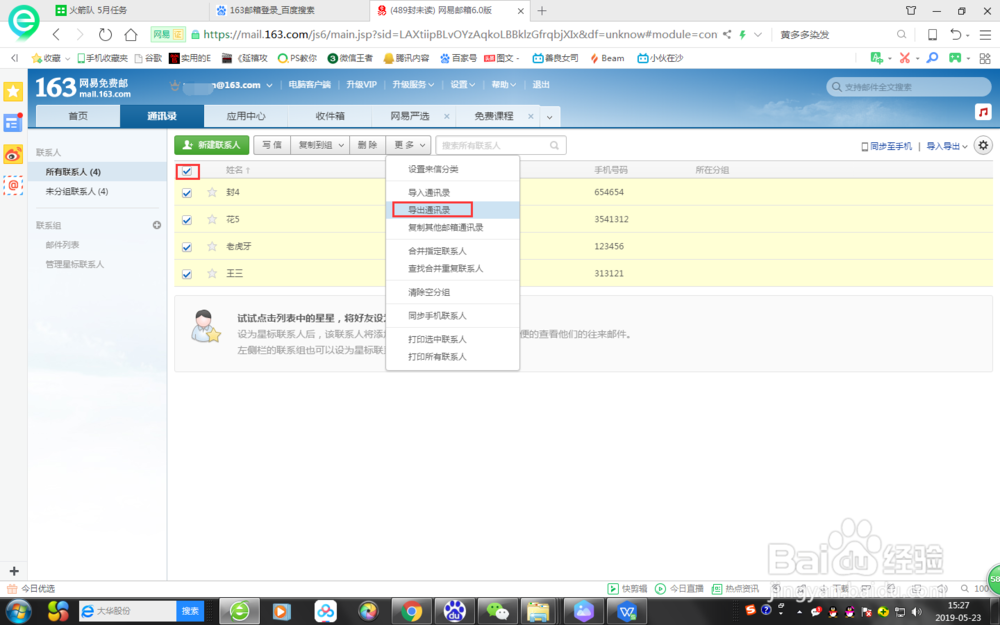
Task: Click the magnifier in the contact search box
Action: pyautogui.click(x=556, y=145)
